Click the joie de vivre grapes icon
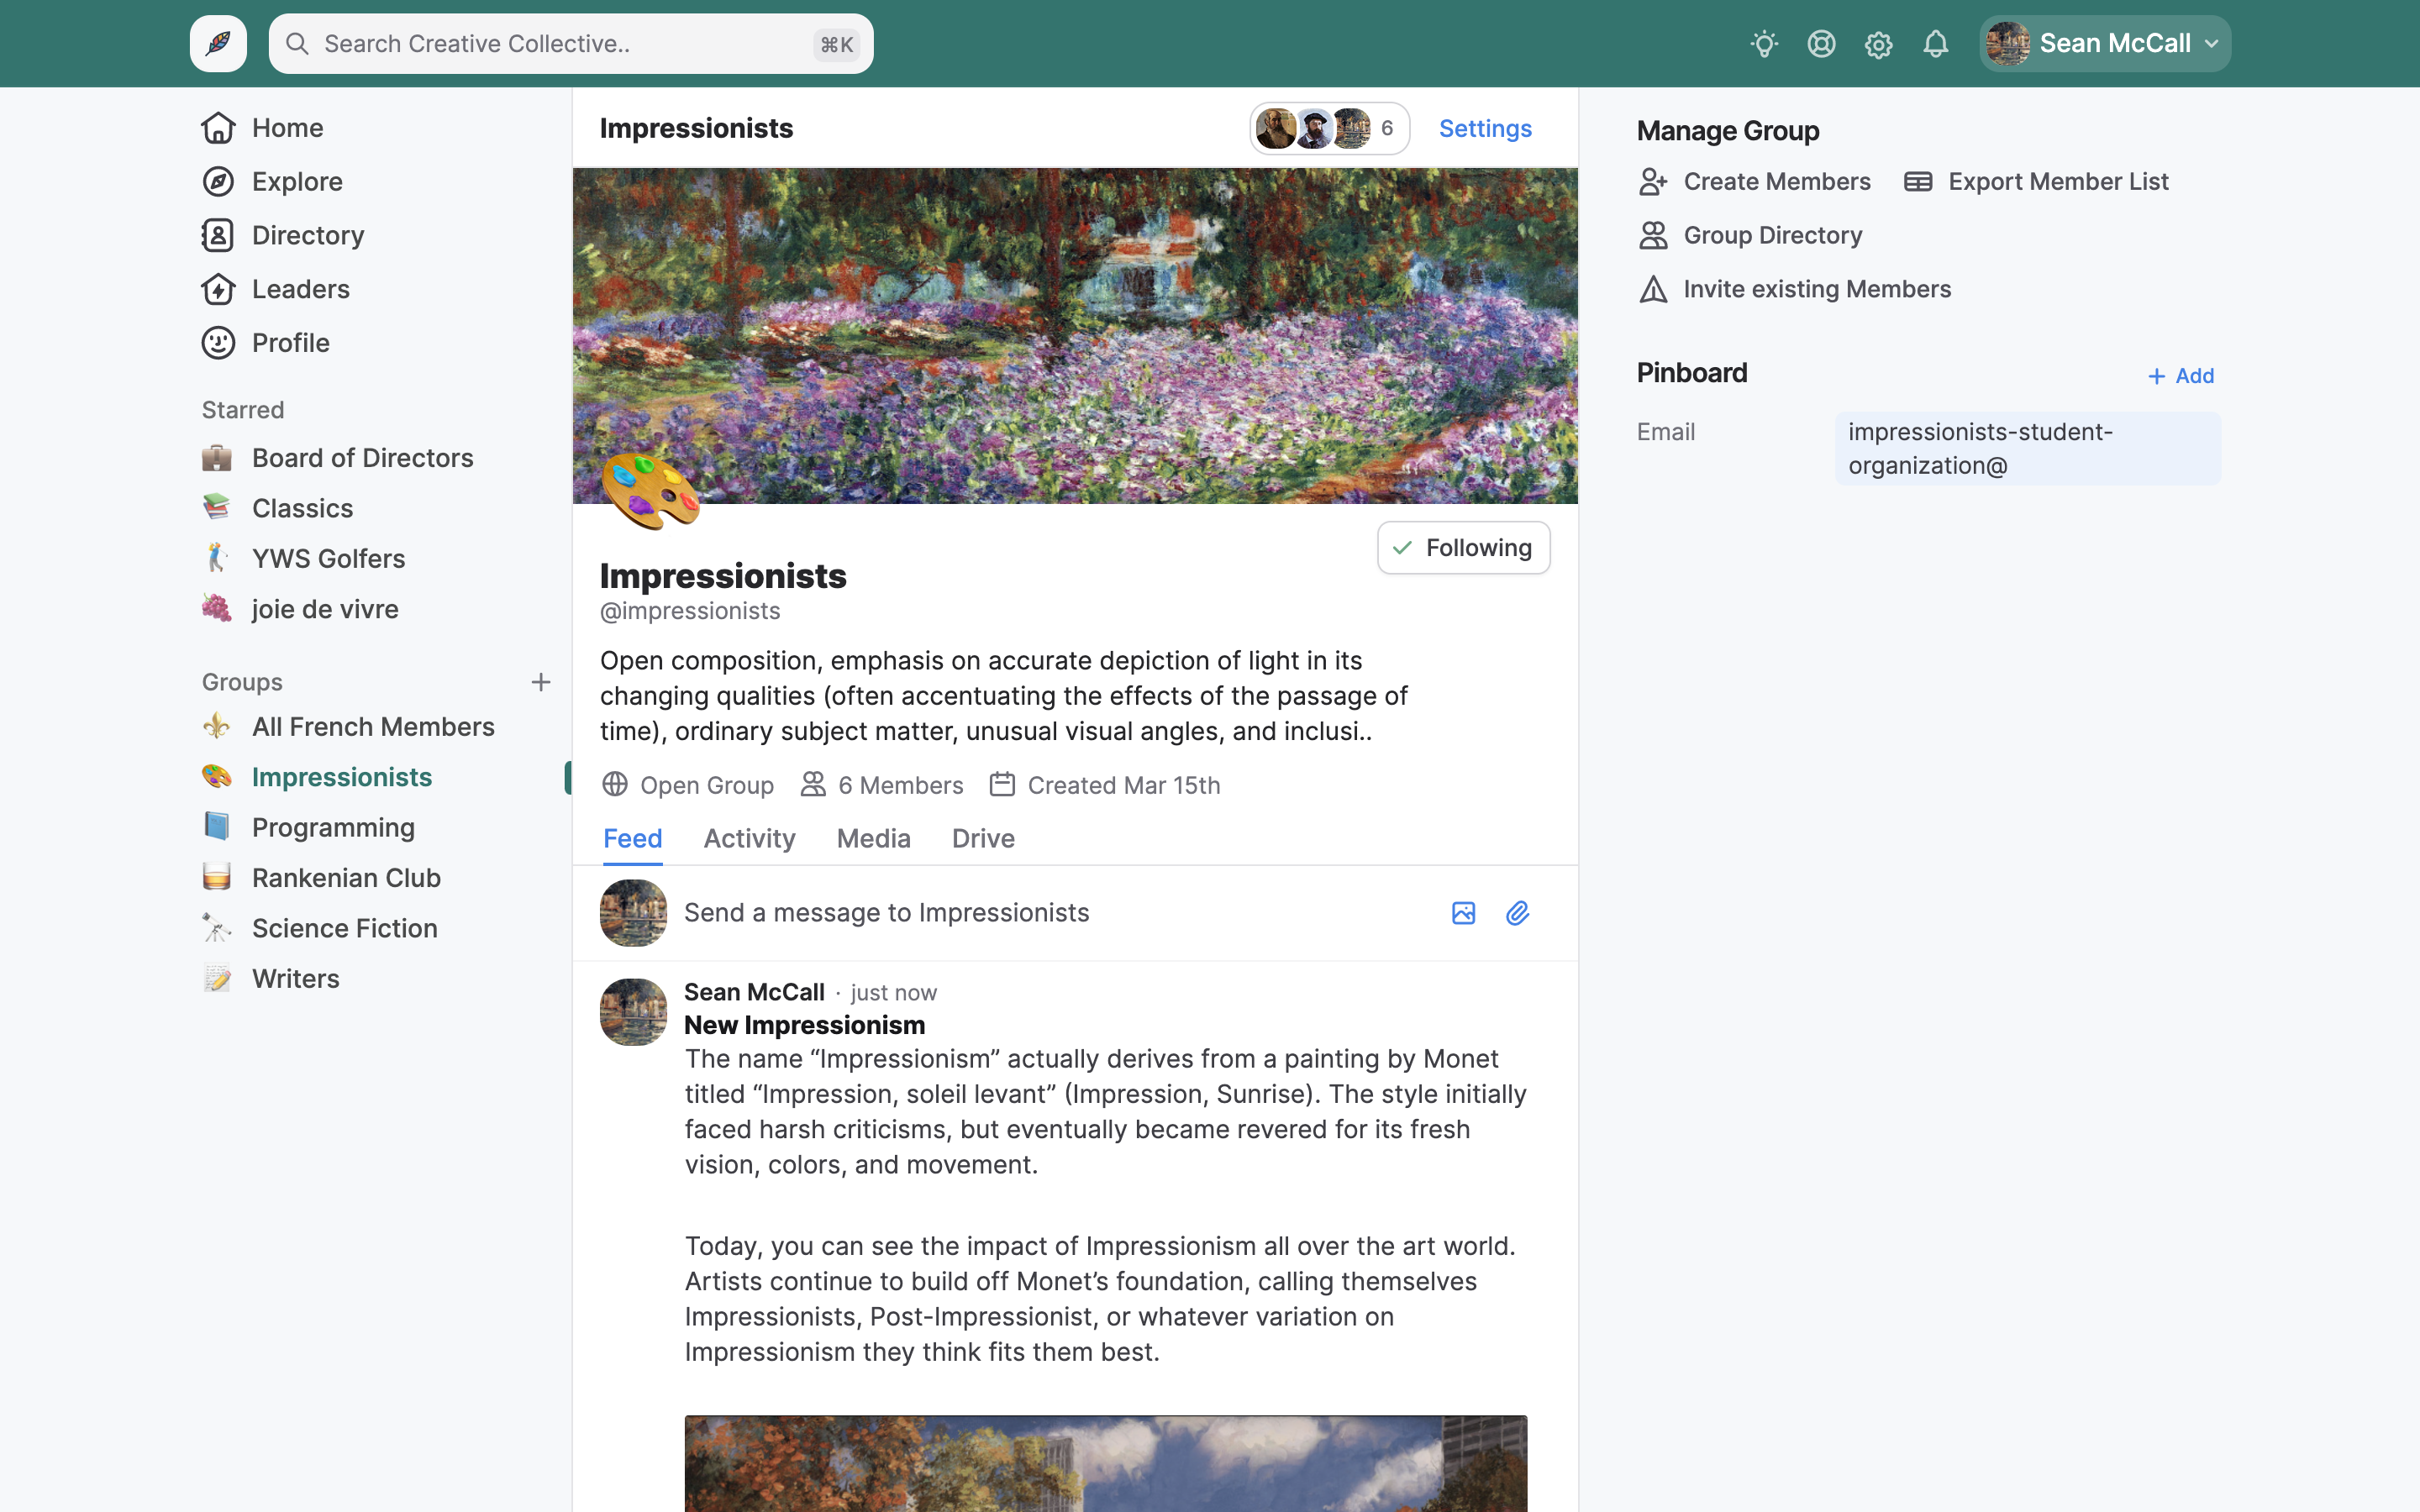 217,609
